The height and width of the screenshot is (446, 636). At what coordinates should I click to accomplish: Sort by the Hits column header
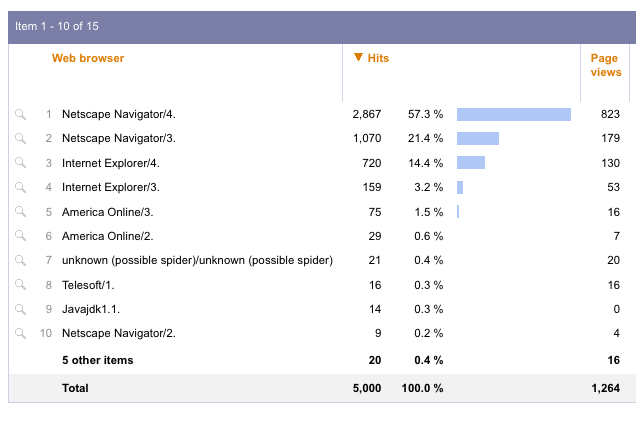pyautogui.click(x=378, y=58)
